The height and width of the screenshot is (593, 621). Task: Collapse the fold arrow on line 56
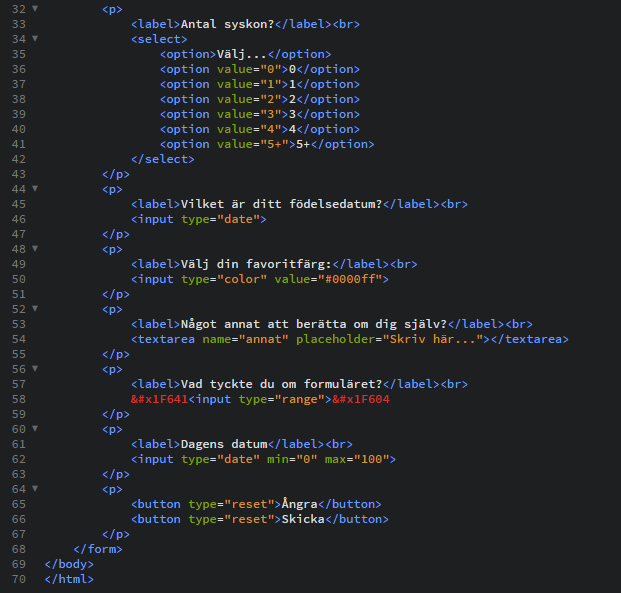point(35,368)
